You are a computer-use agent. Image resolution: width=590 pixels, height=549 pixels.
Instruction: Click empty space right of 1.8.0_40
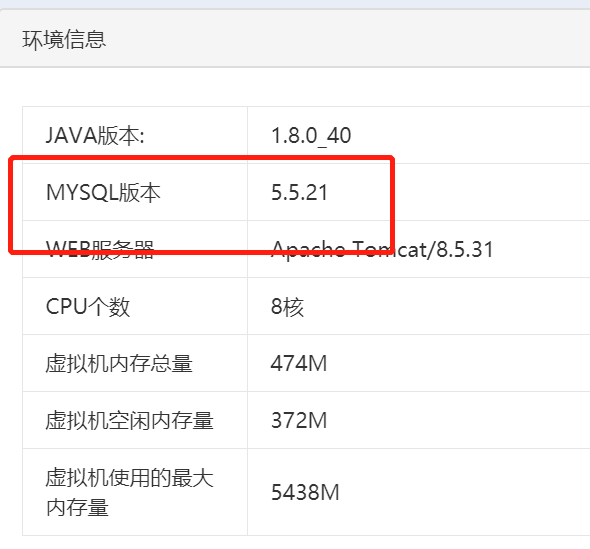(x=470, y=135)
